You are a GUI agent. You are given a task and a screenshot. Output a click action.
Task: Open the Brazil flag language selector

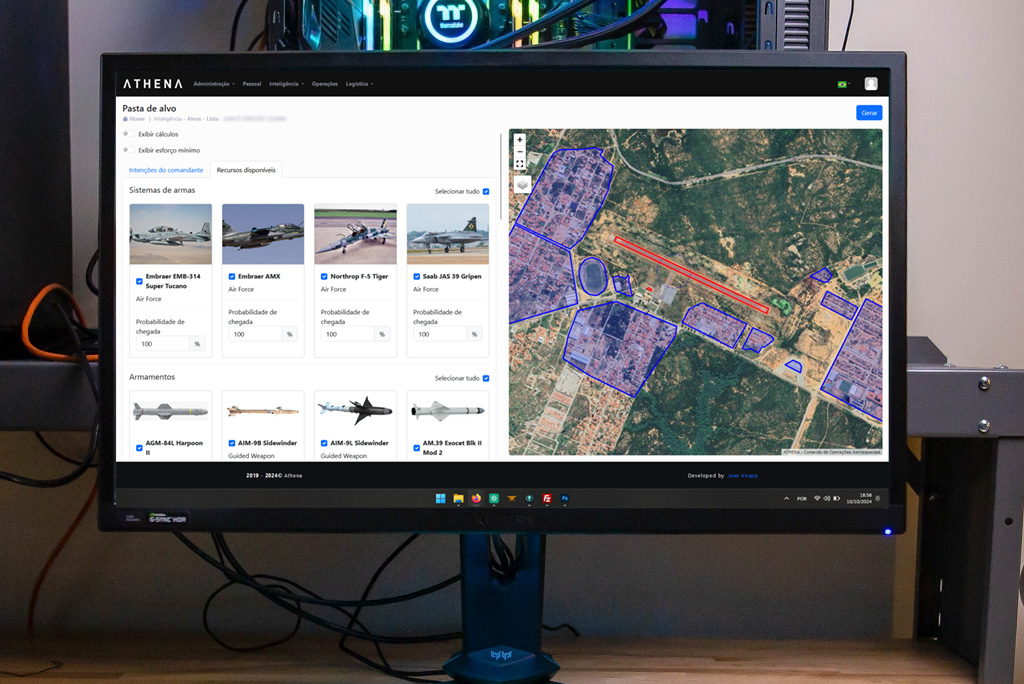pos(842,84)
